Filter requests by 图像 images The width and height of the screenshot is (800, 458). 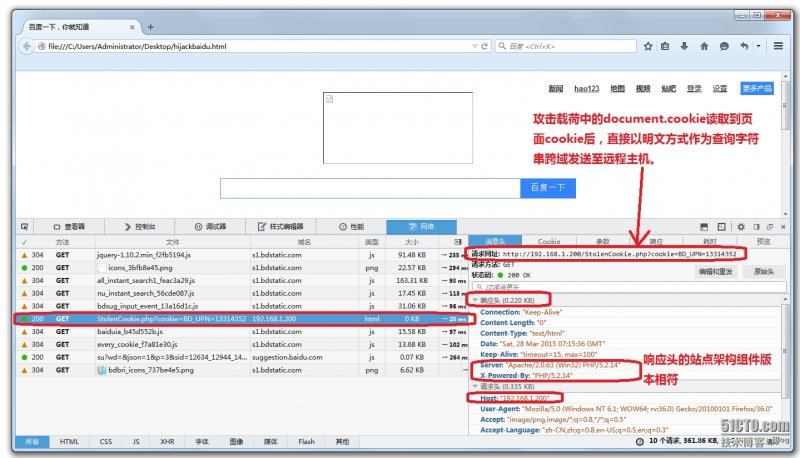tap(236, 442)
